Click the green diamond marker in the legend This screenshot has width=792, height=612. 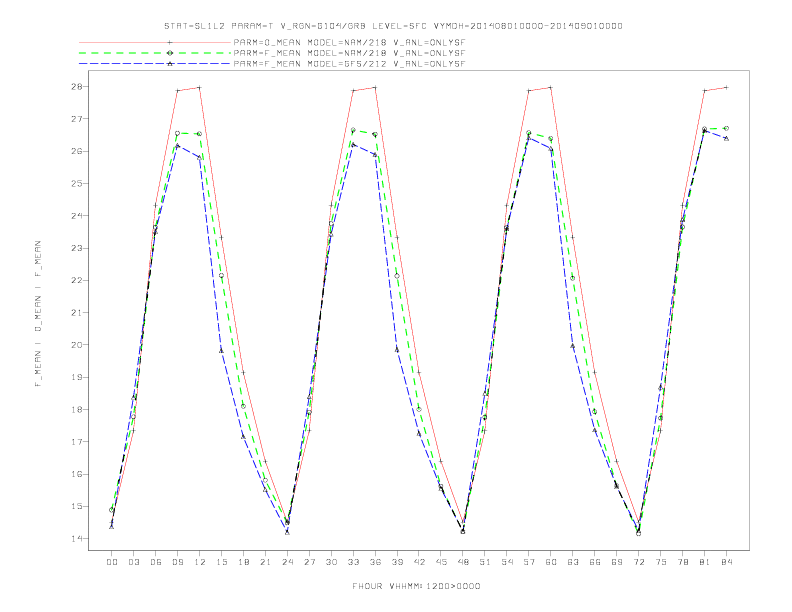click(170, 53)
